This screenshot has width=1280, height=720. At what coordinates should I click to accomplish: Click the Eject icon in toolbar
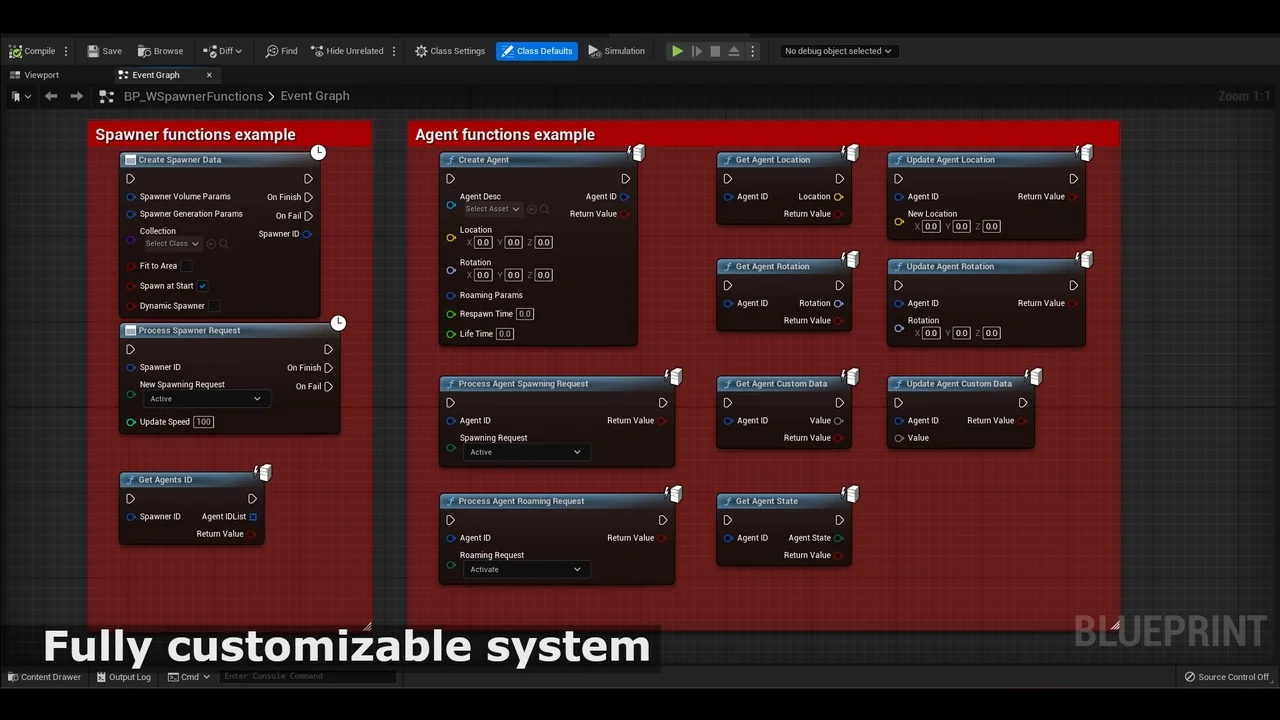coord(734,51)
